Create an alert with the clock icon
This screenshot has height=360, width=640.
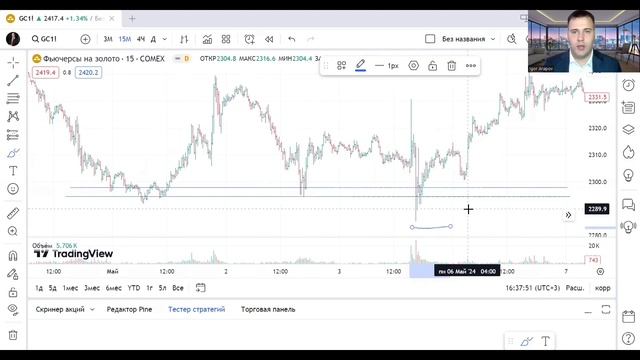pos(249,39)
